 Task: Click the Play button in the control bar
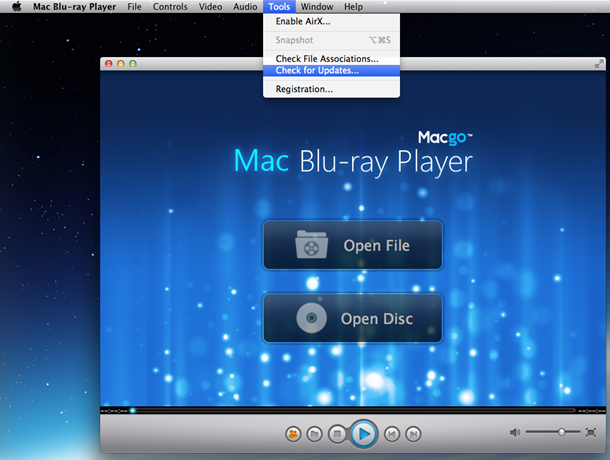tap(365, 434)
